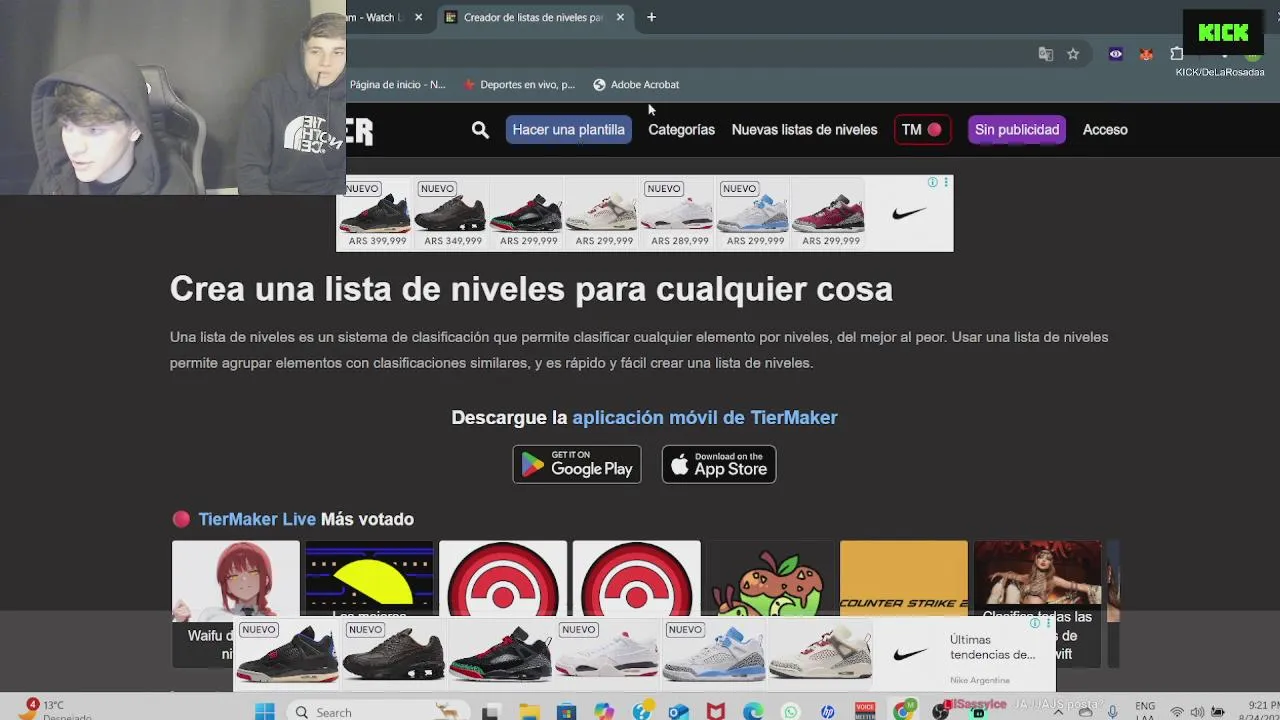The height and width of the screenshot is (720, 1280).
Task: Click Últimas tendencias de... ad text
Action: pos(992,647)
